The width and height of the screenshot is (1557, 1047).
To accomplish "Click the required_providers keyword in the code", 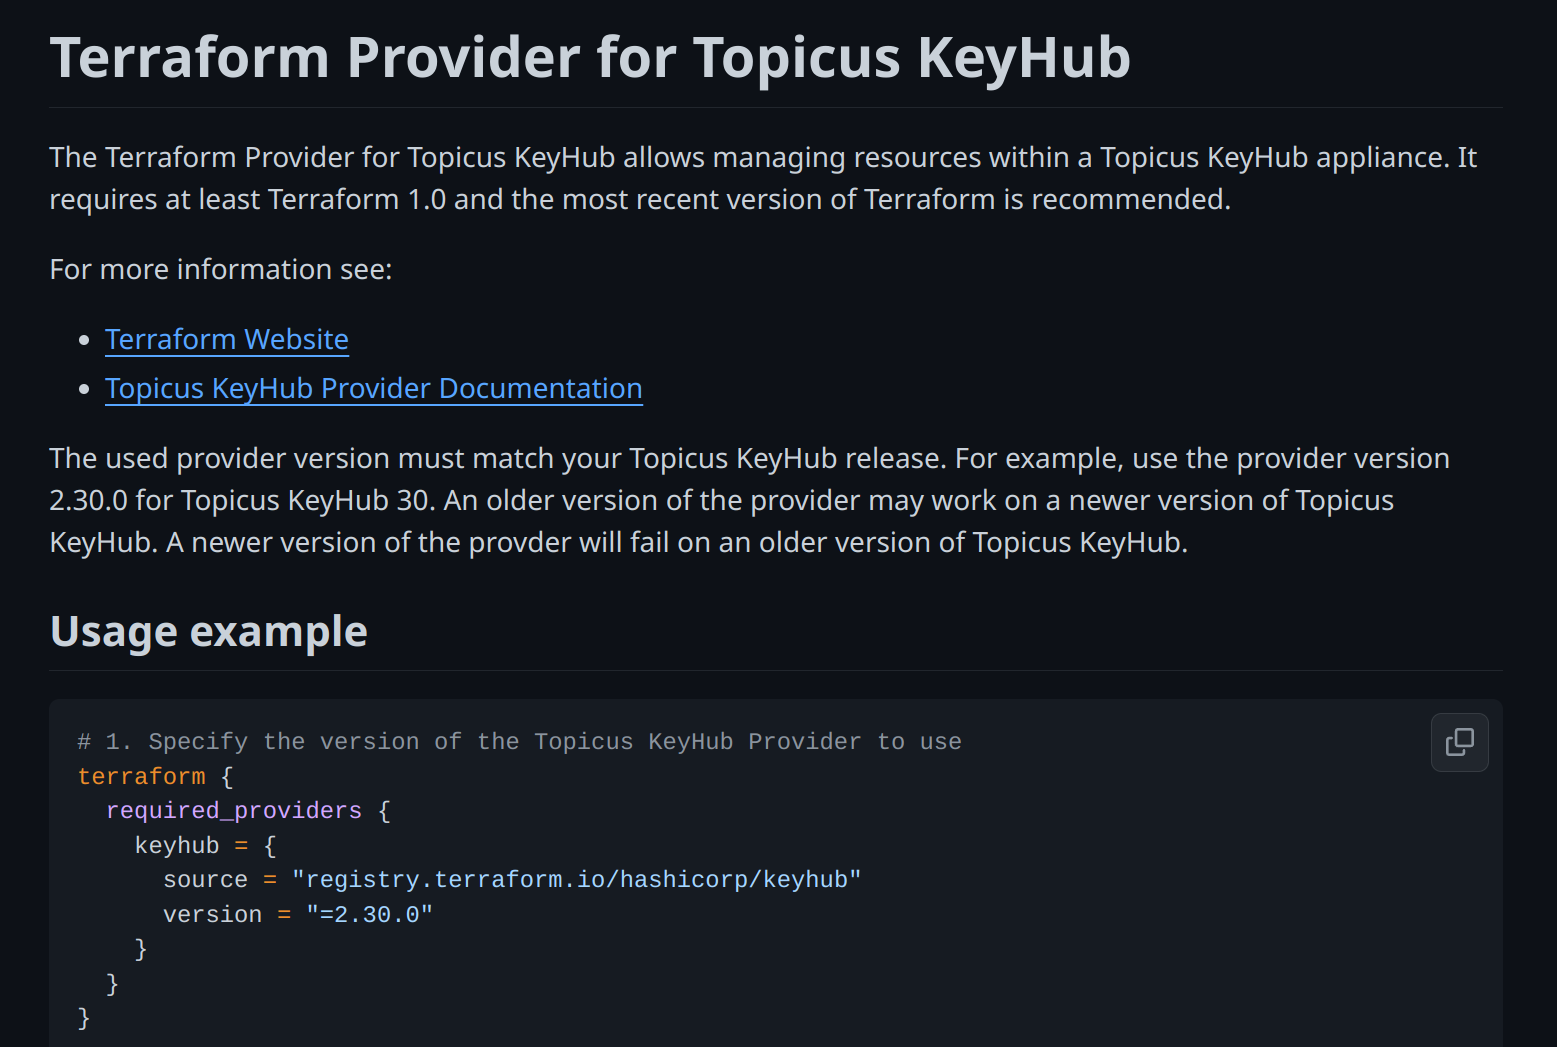I will [x=234, y=811].
